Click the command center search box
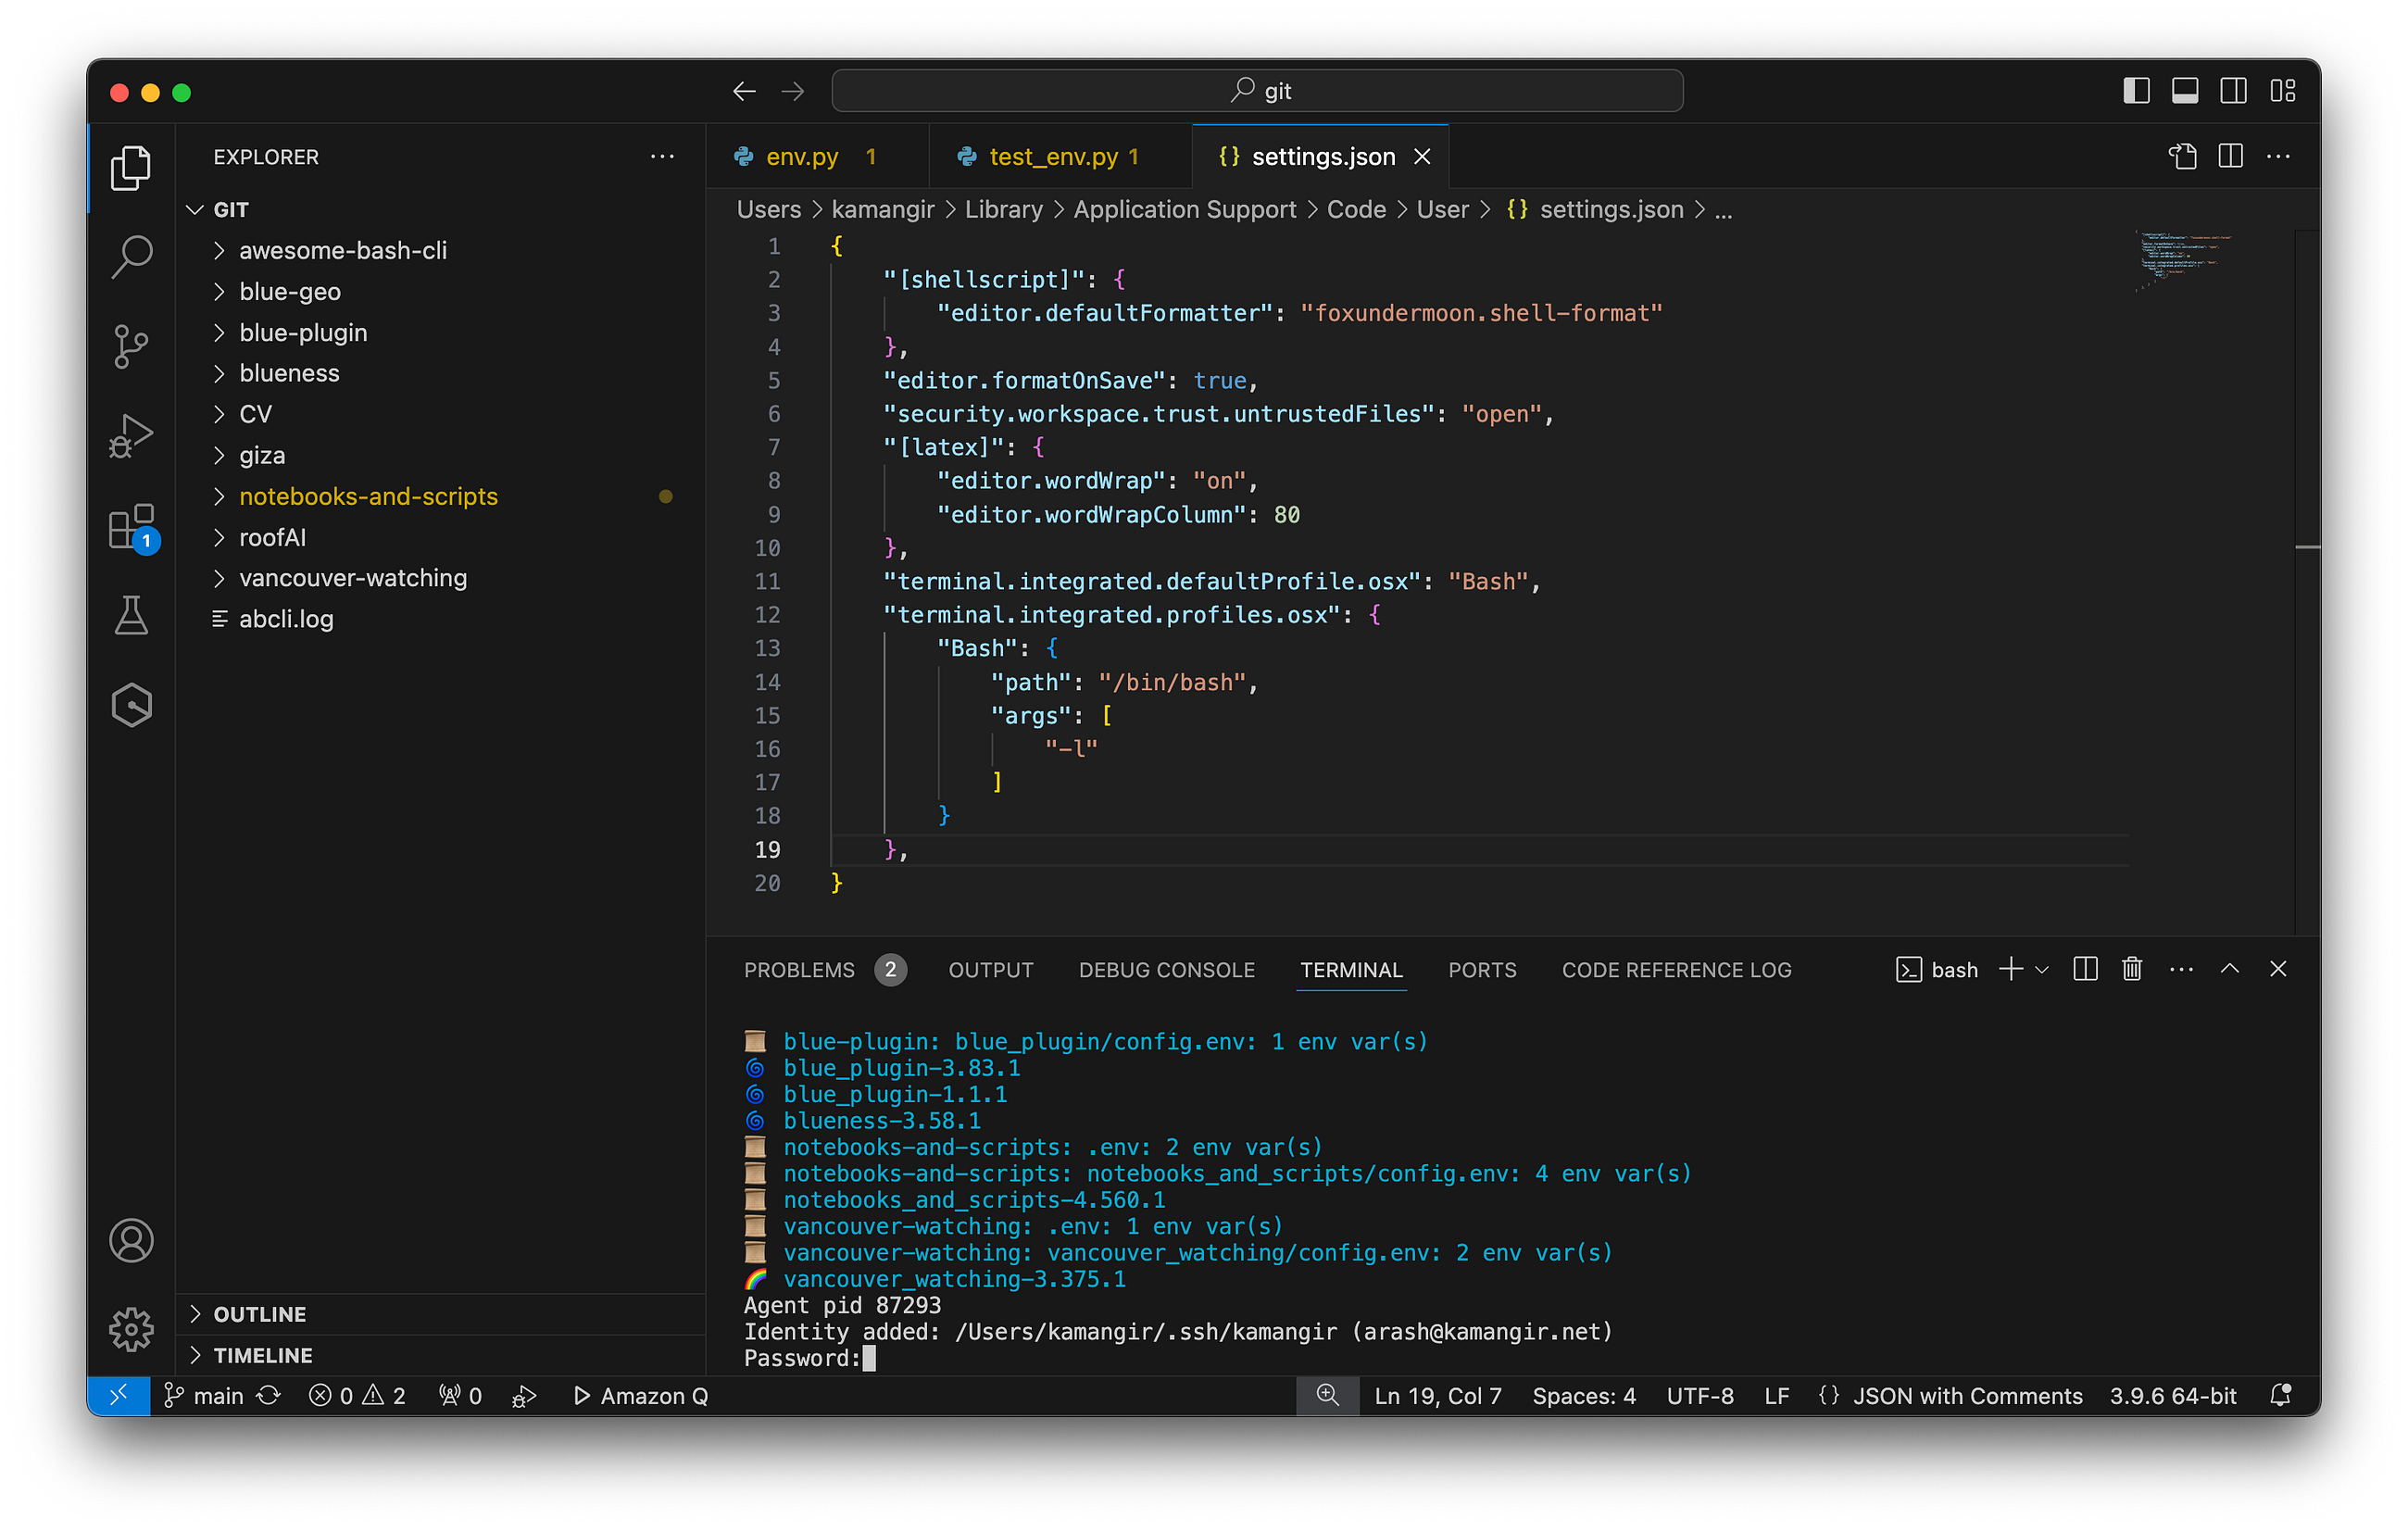 point(1257,91)
